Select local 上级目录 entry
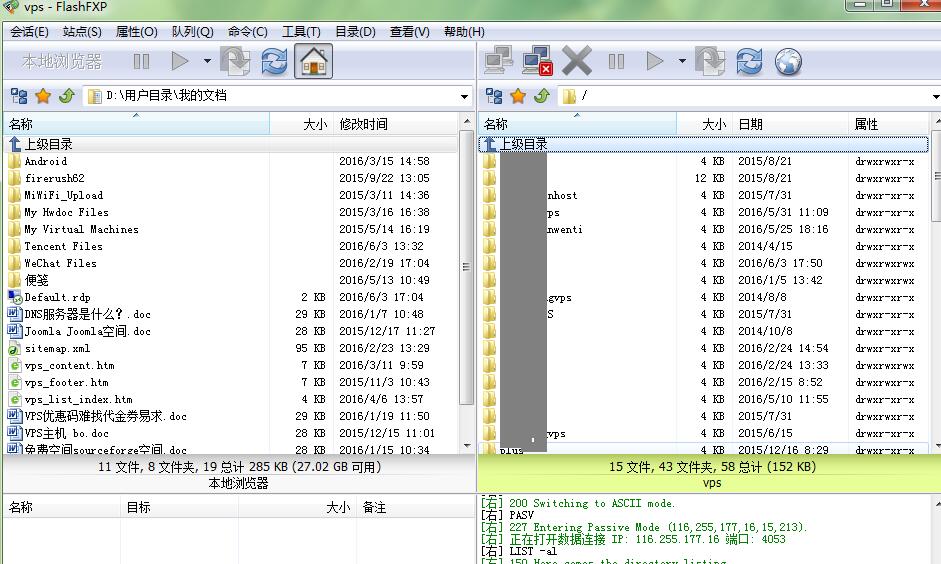Viewport: 941px width, 564px height. coord(231,144)
